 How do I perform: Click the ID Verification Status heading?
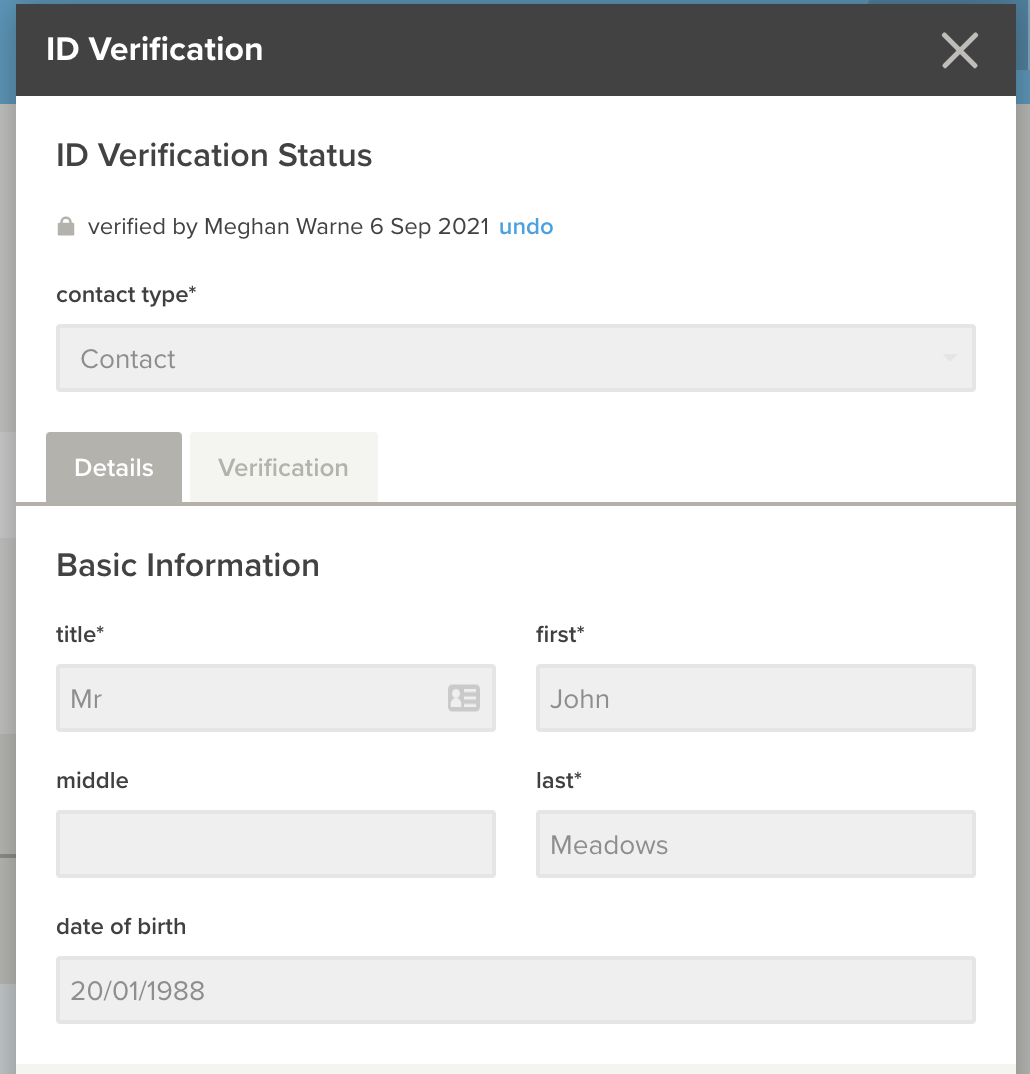coord(214,155)
